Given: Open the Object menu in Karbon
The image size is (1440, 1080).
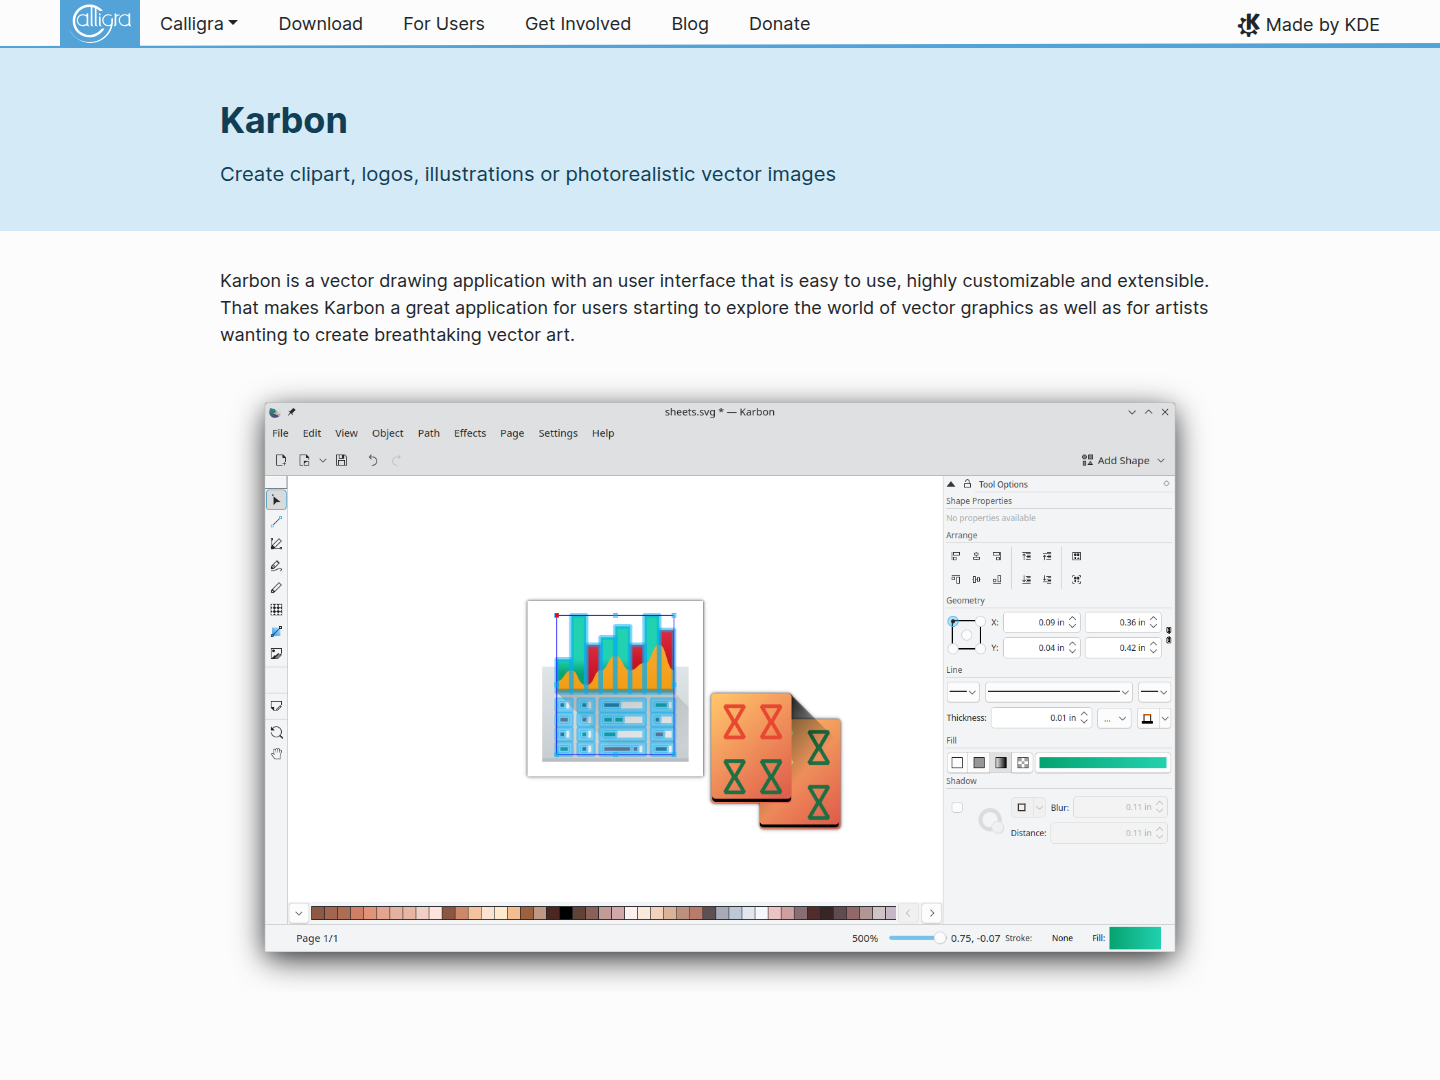Looking at the screenshot, I should point(388,434).
